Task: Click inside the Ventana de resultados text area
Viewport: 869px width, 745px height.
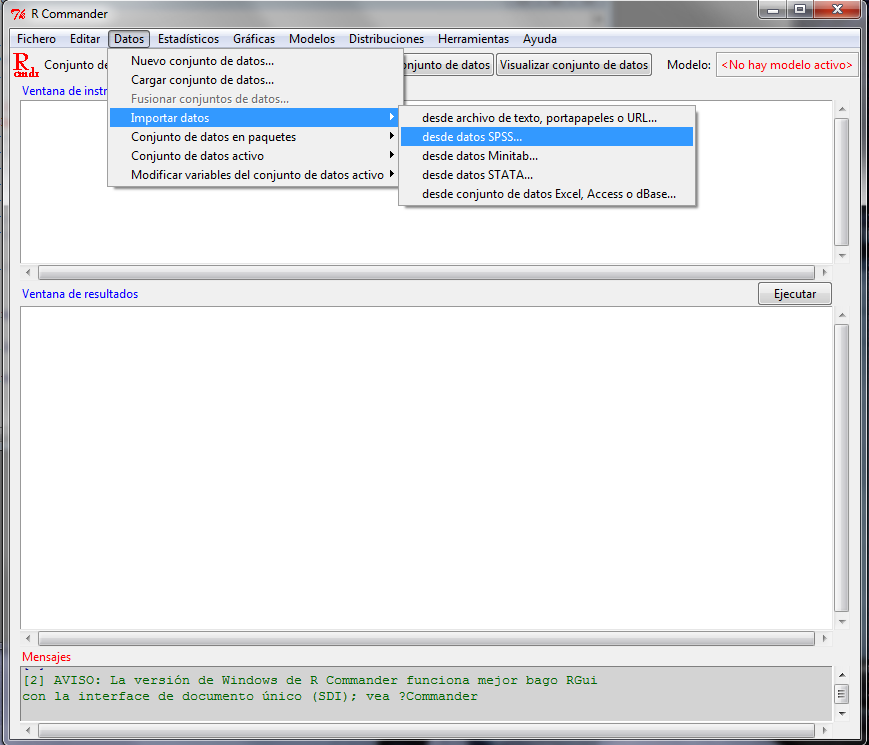Action: pos(426,468)
